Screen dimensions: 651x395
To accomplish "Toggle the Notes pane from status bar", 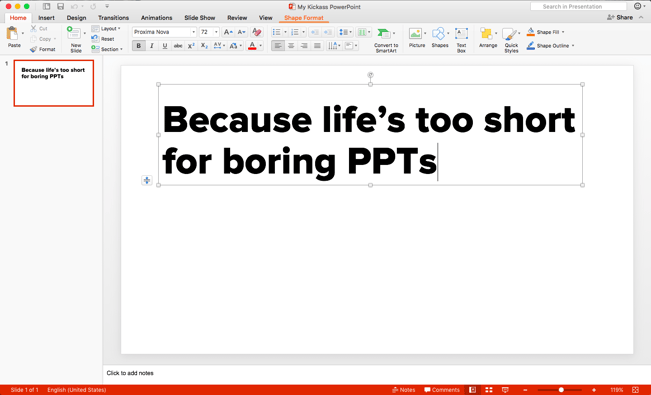I will 404,390.
